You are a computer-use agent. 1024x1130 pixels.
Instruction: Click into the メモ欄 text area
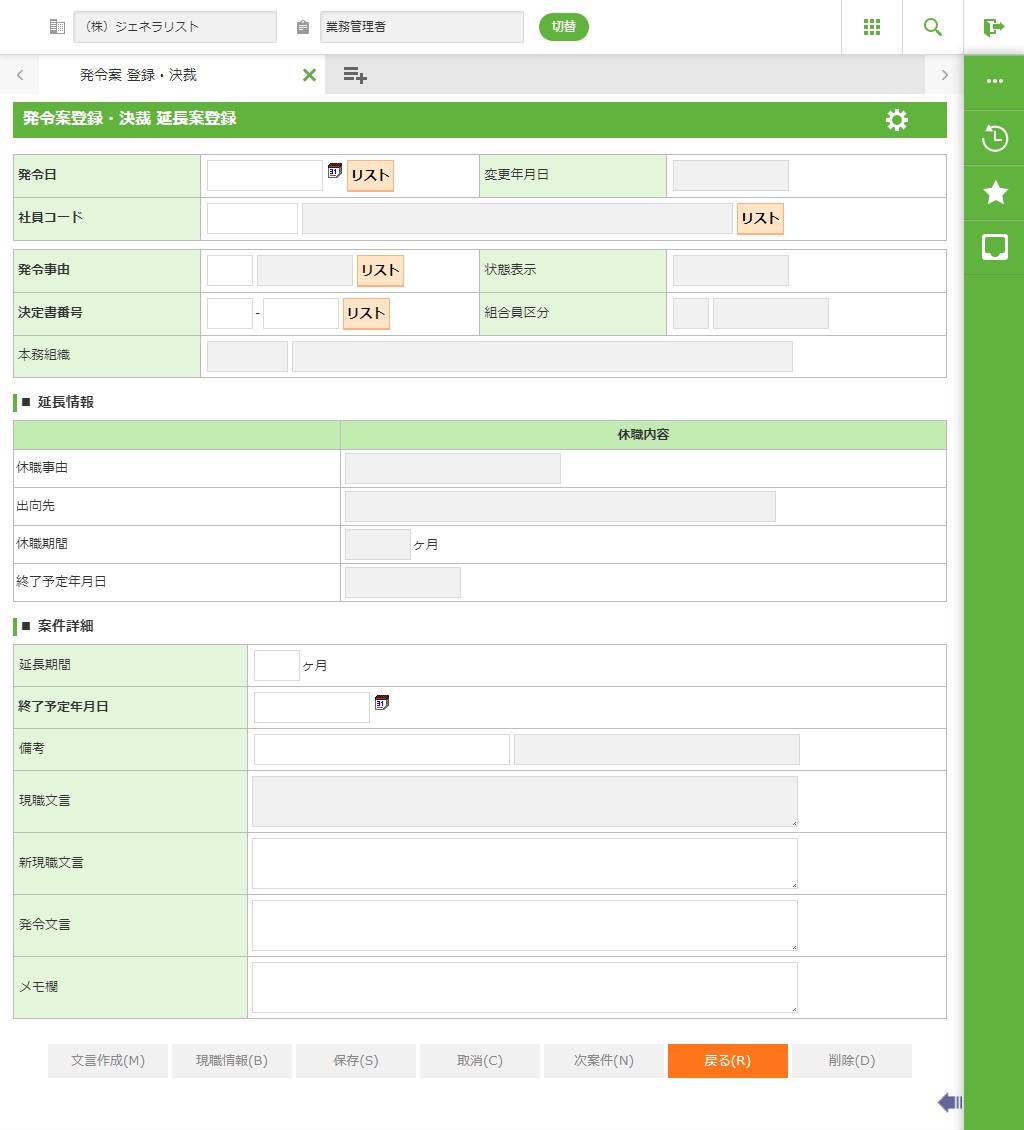pos(524,987)
